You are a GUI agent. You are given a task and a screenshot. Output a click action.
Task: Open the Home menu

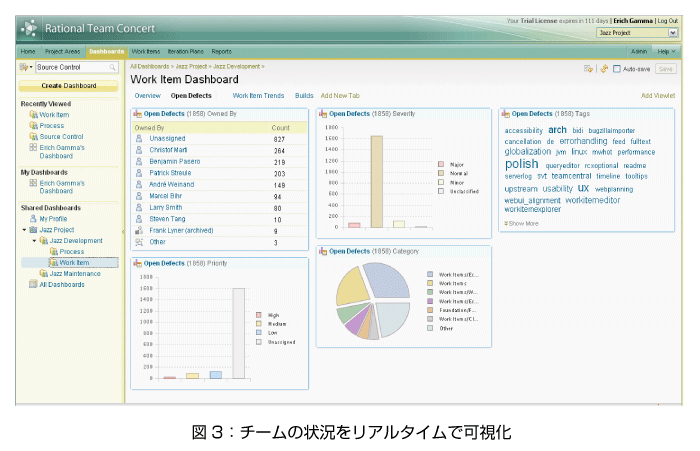pos(28,51)
